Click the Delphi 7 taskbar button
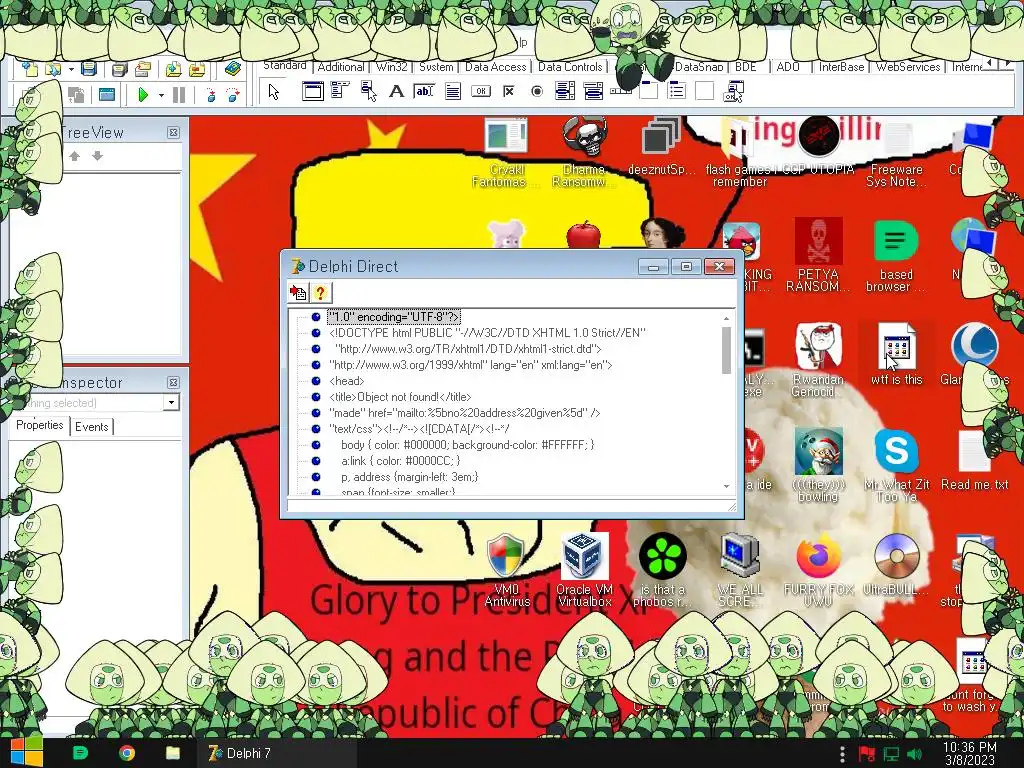Screen dimensions: 1024x768 click(x=276, y=753)
